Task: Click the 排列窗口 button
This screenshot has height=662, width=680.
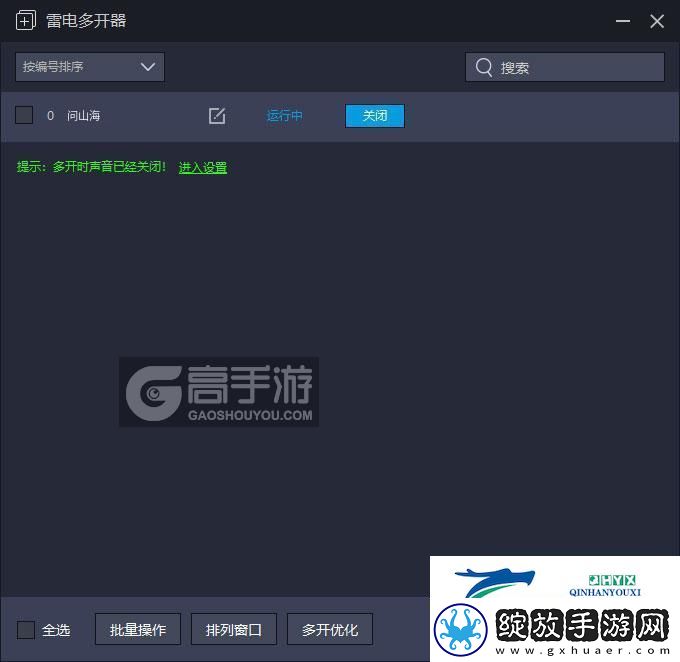Action: [x=234, y=629]
